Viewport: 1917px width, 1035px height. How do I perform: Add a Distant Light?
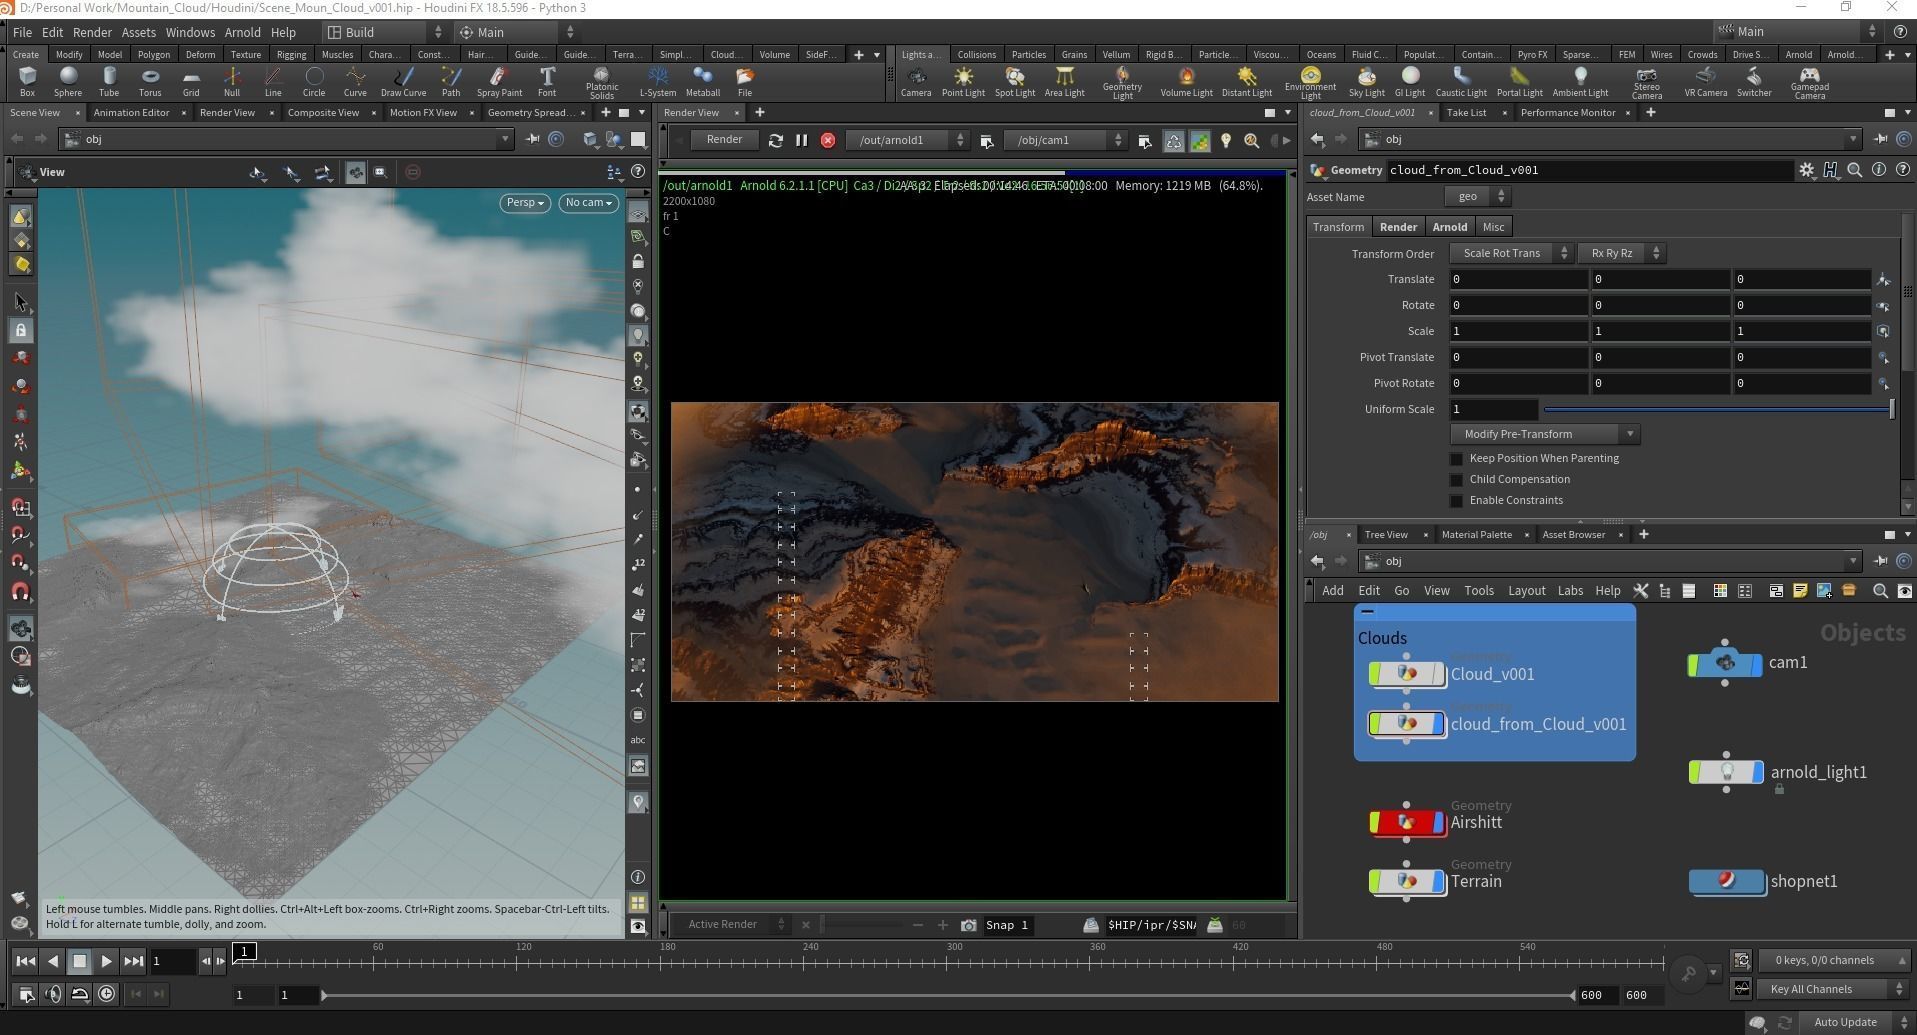(x=1247, y=81)
